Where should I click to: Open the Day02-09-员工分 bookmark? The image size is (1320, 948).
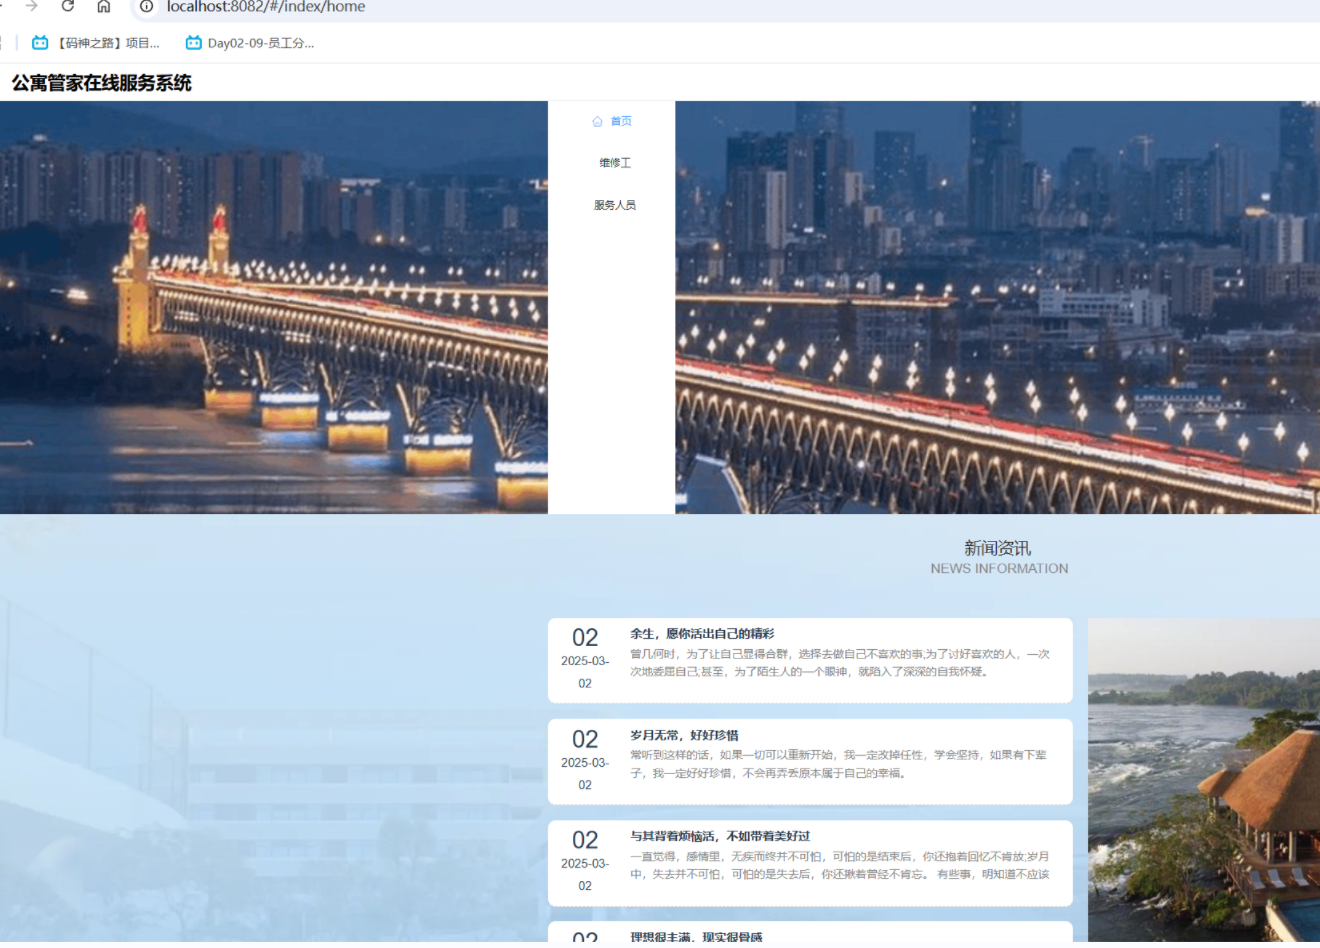pyautogui.click(x=260, y=43)
